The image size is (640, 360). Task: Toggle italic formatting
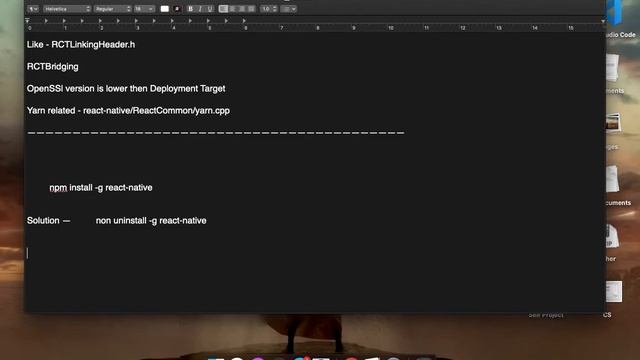coord(200,9)
